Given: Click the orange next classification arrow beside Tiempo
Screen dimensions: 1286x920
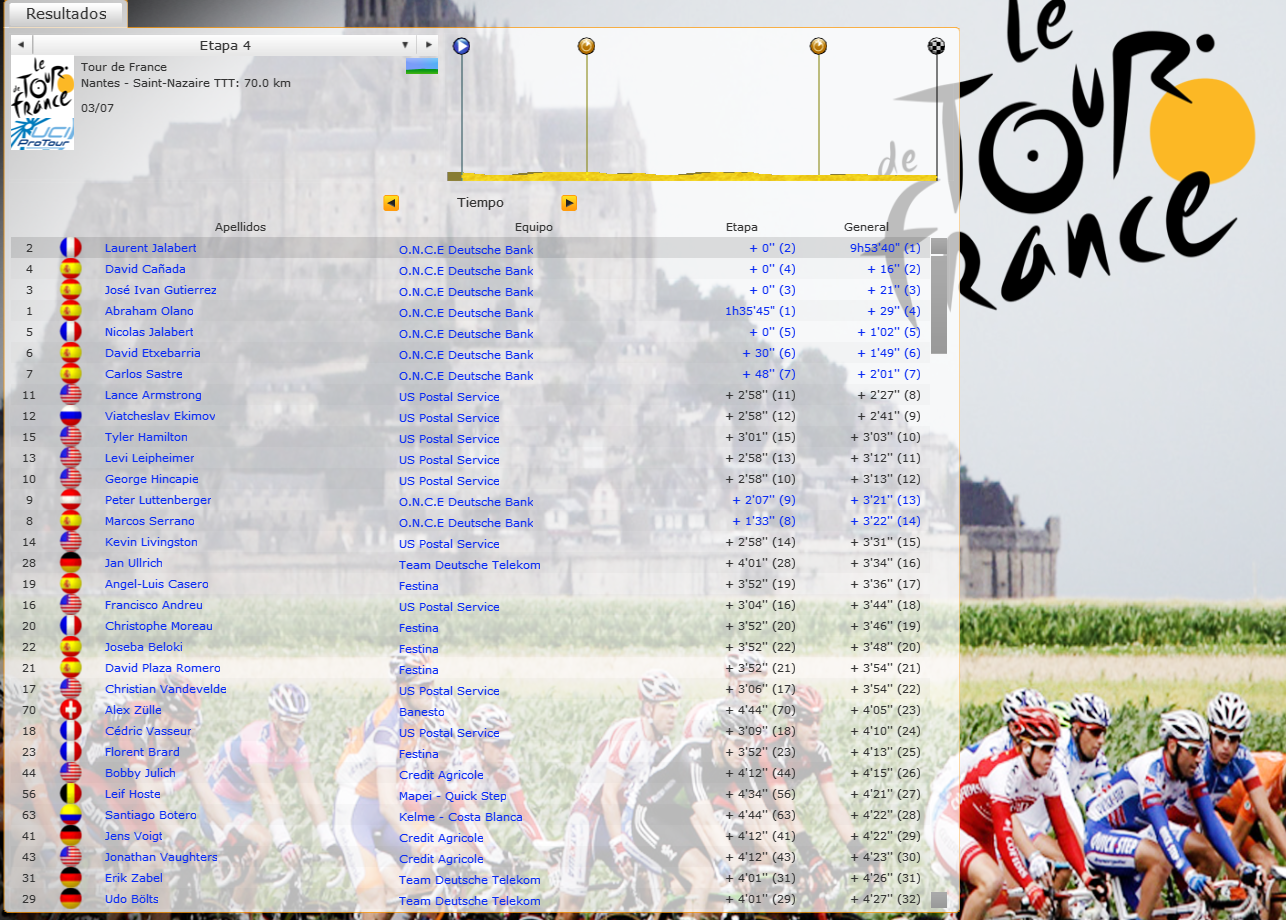Looking at the screenshot, I should (x=569, y=203).
